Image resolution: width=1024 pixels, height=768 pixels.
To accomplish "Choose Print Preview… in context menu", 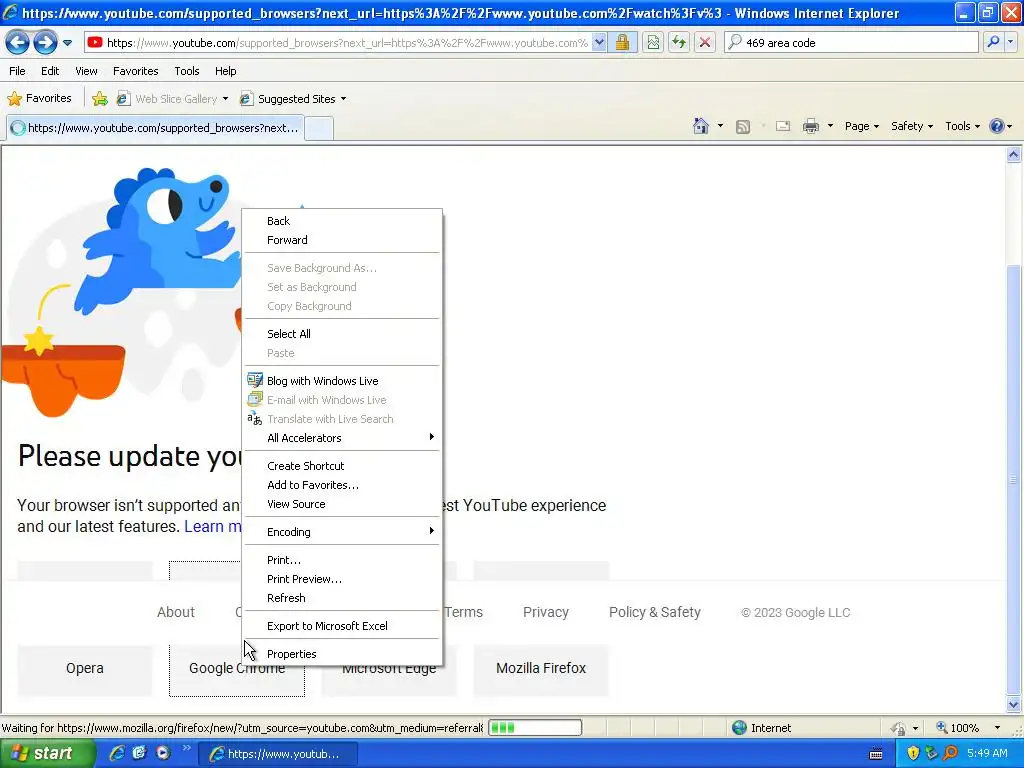I will (x=342, y=579).
